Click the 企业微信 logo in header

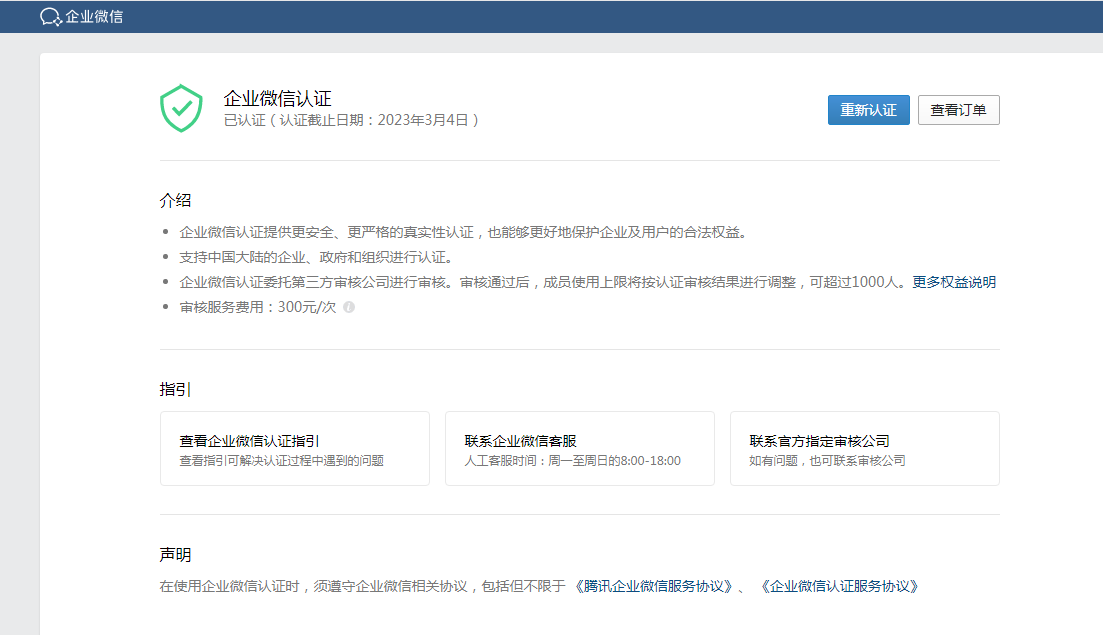[82, 16]
